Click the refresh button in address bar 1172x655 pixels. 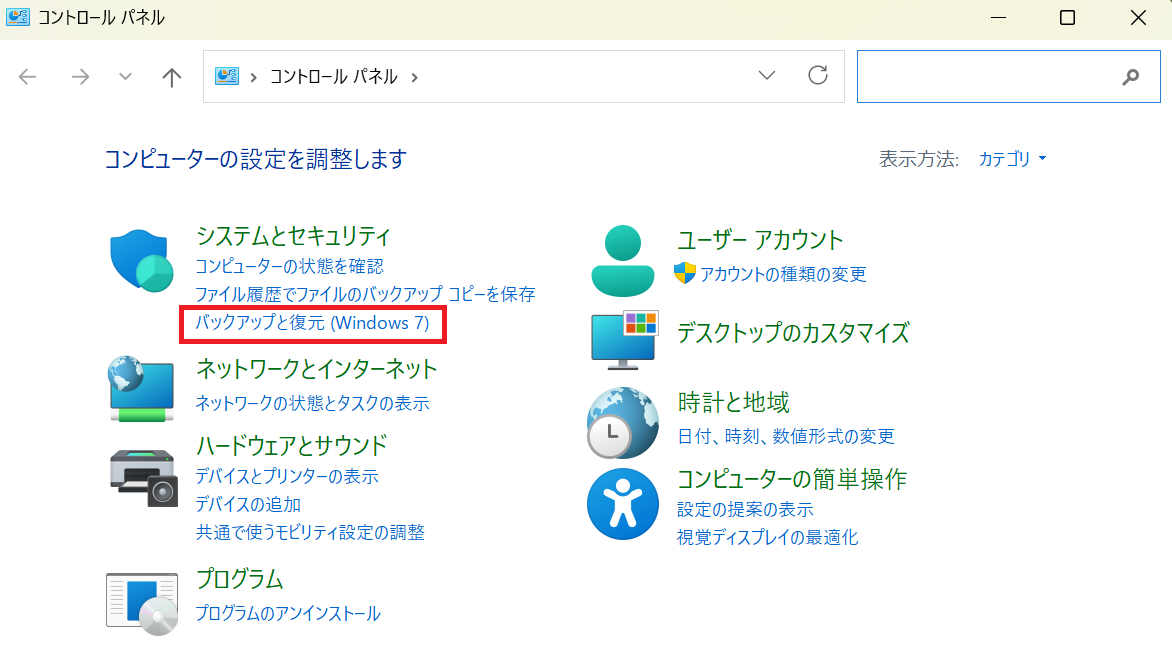coord(818,76)
